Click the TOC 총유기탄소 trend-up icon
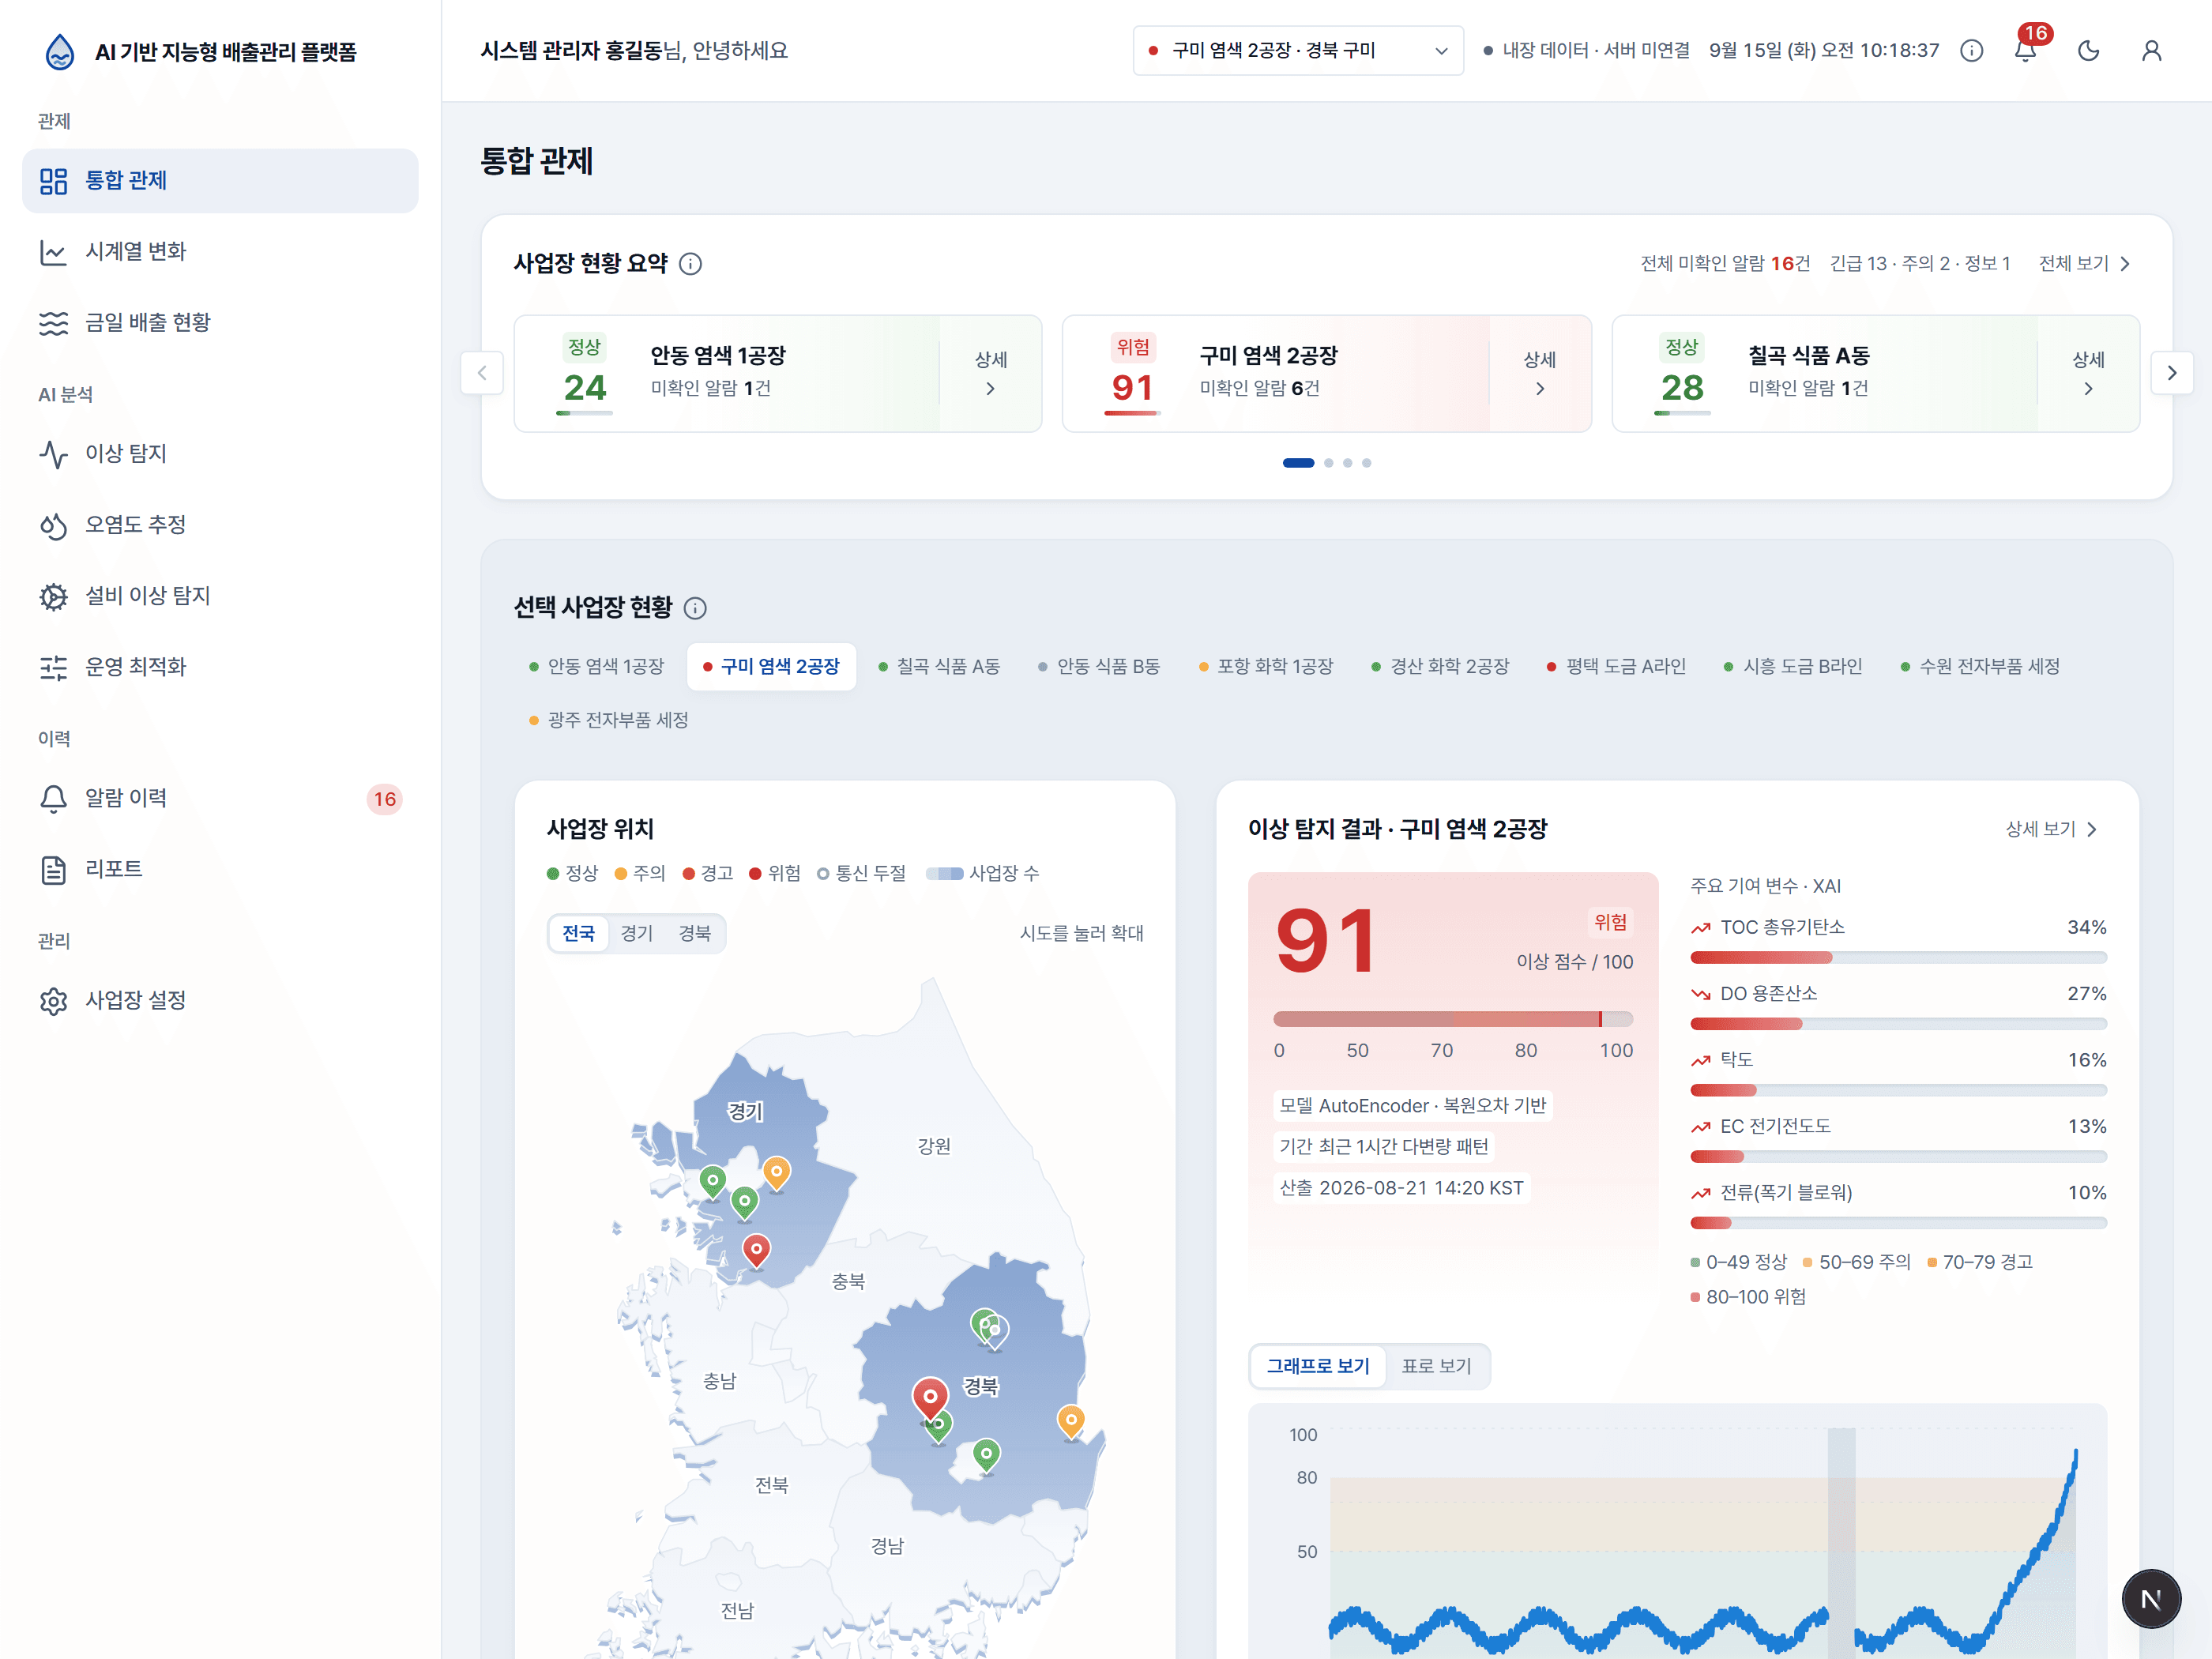This screenshot has height=1659, width=2212. click(x=1700, y=928)
